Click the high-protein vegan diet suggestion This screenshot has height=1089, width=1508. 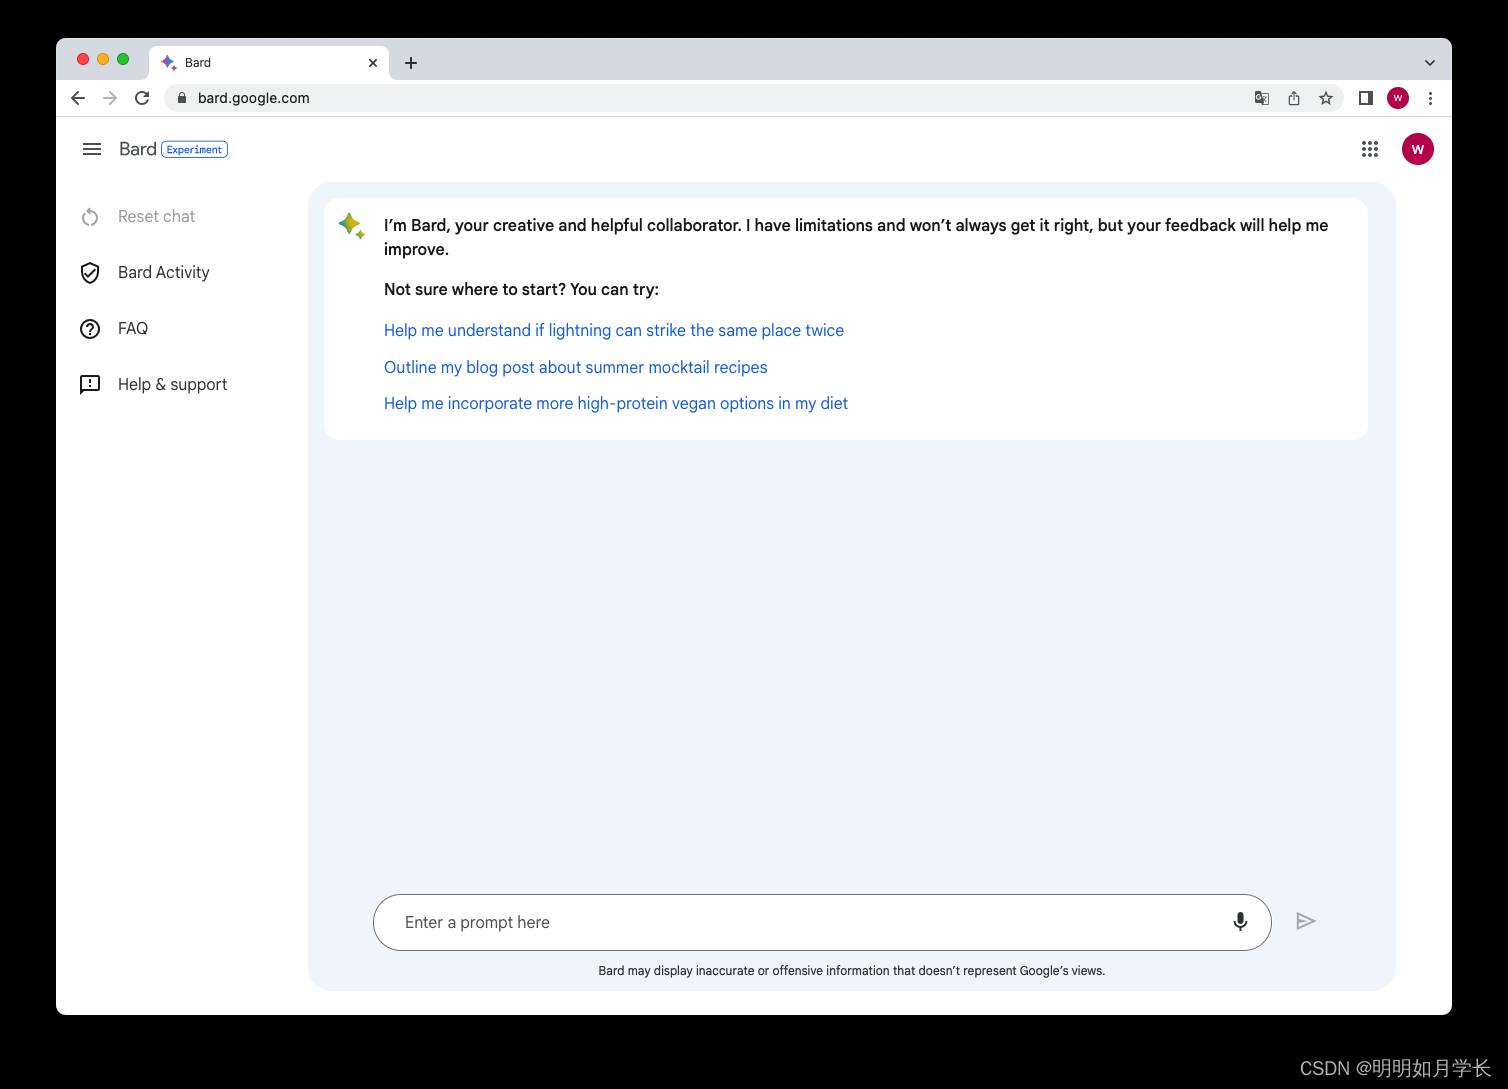[x=616, y=404]
